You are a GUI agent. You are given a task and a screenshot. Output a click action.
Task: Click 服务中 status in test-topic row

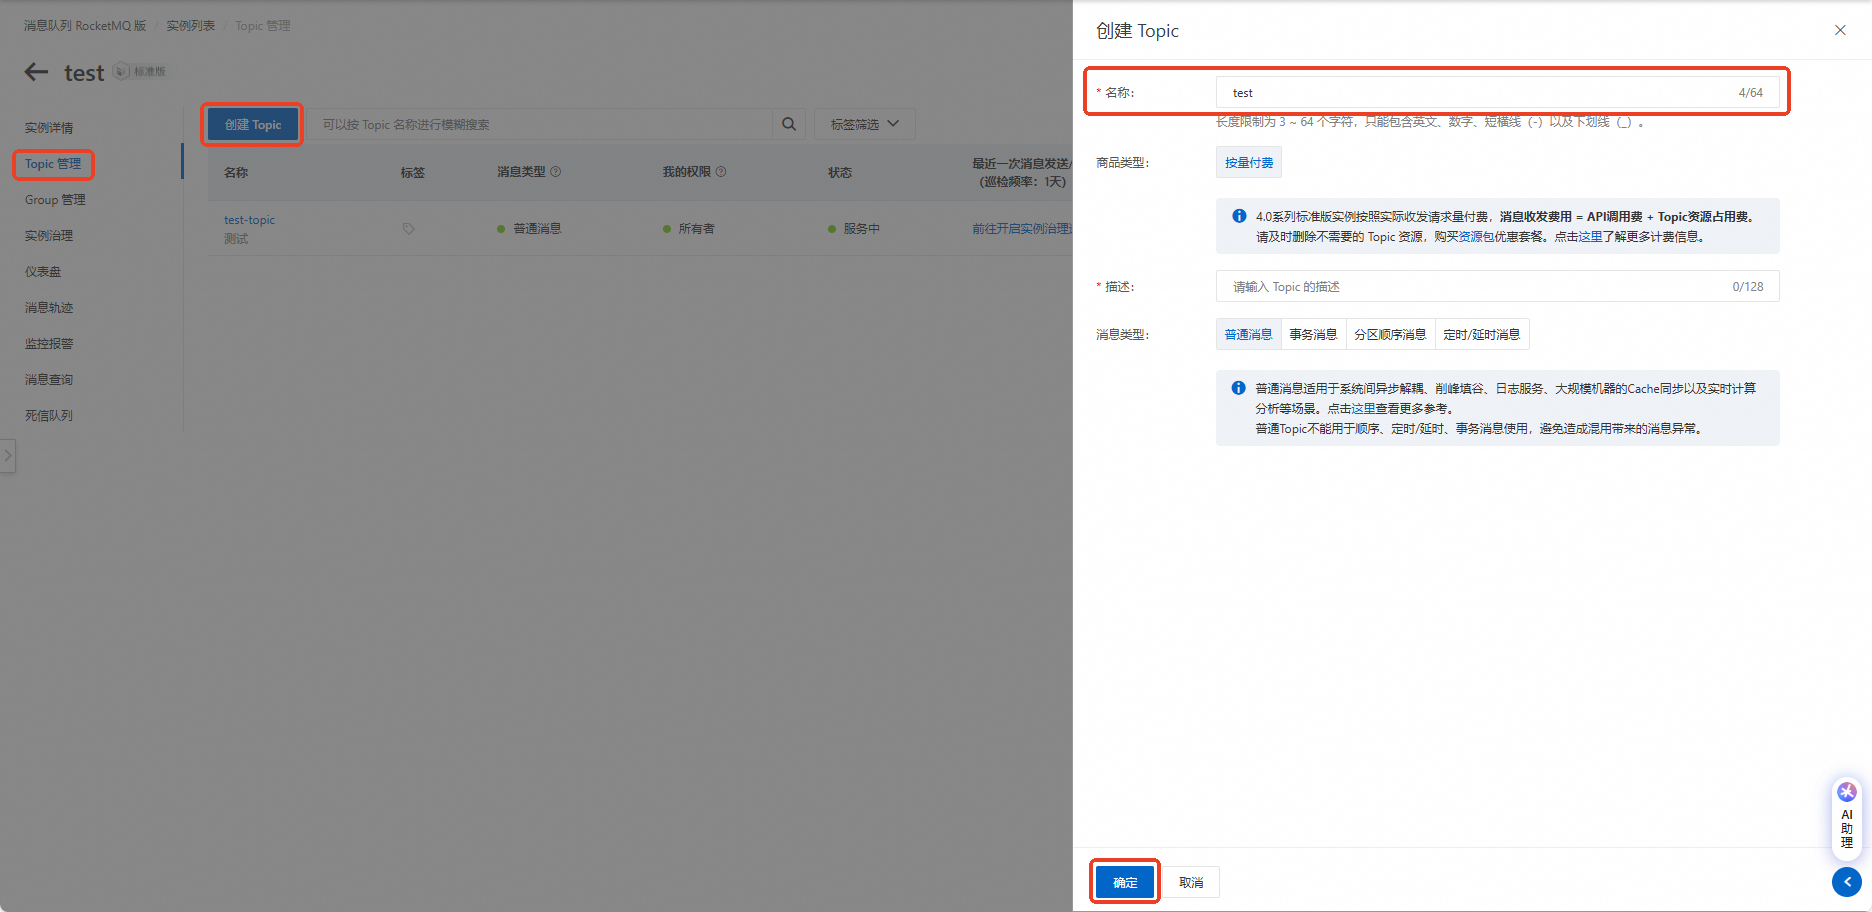point(861,229)
